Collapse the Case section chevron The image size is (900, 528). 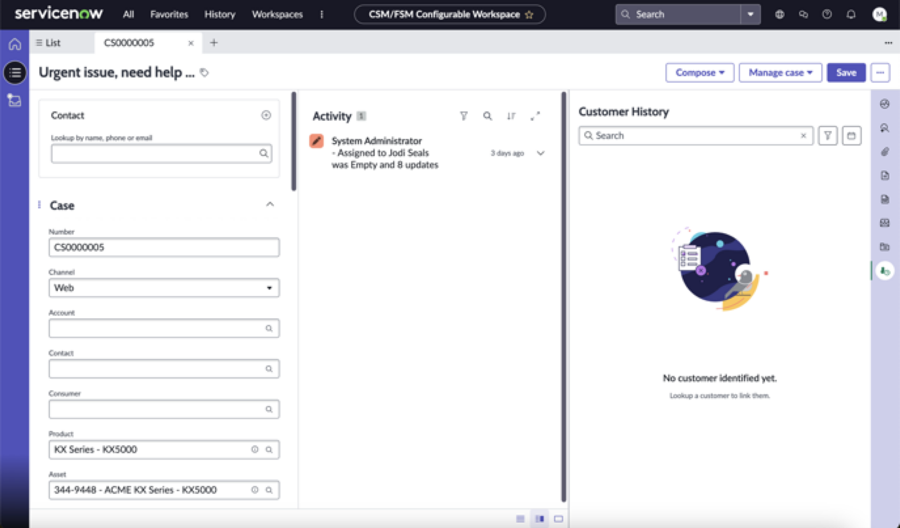click(x=270, y=204)
